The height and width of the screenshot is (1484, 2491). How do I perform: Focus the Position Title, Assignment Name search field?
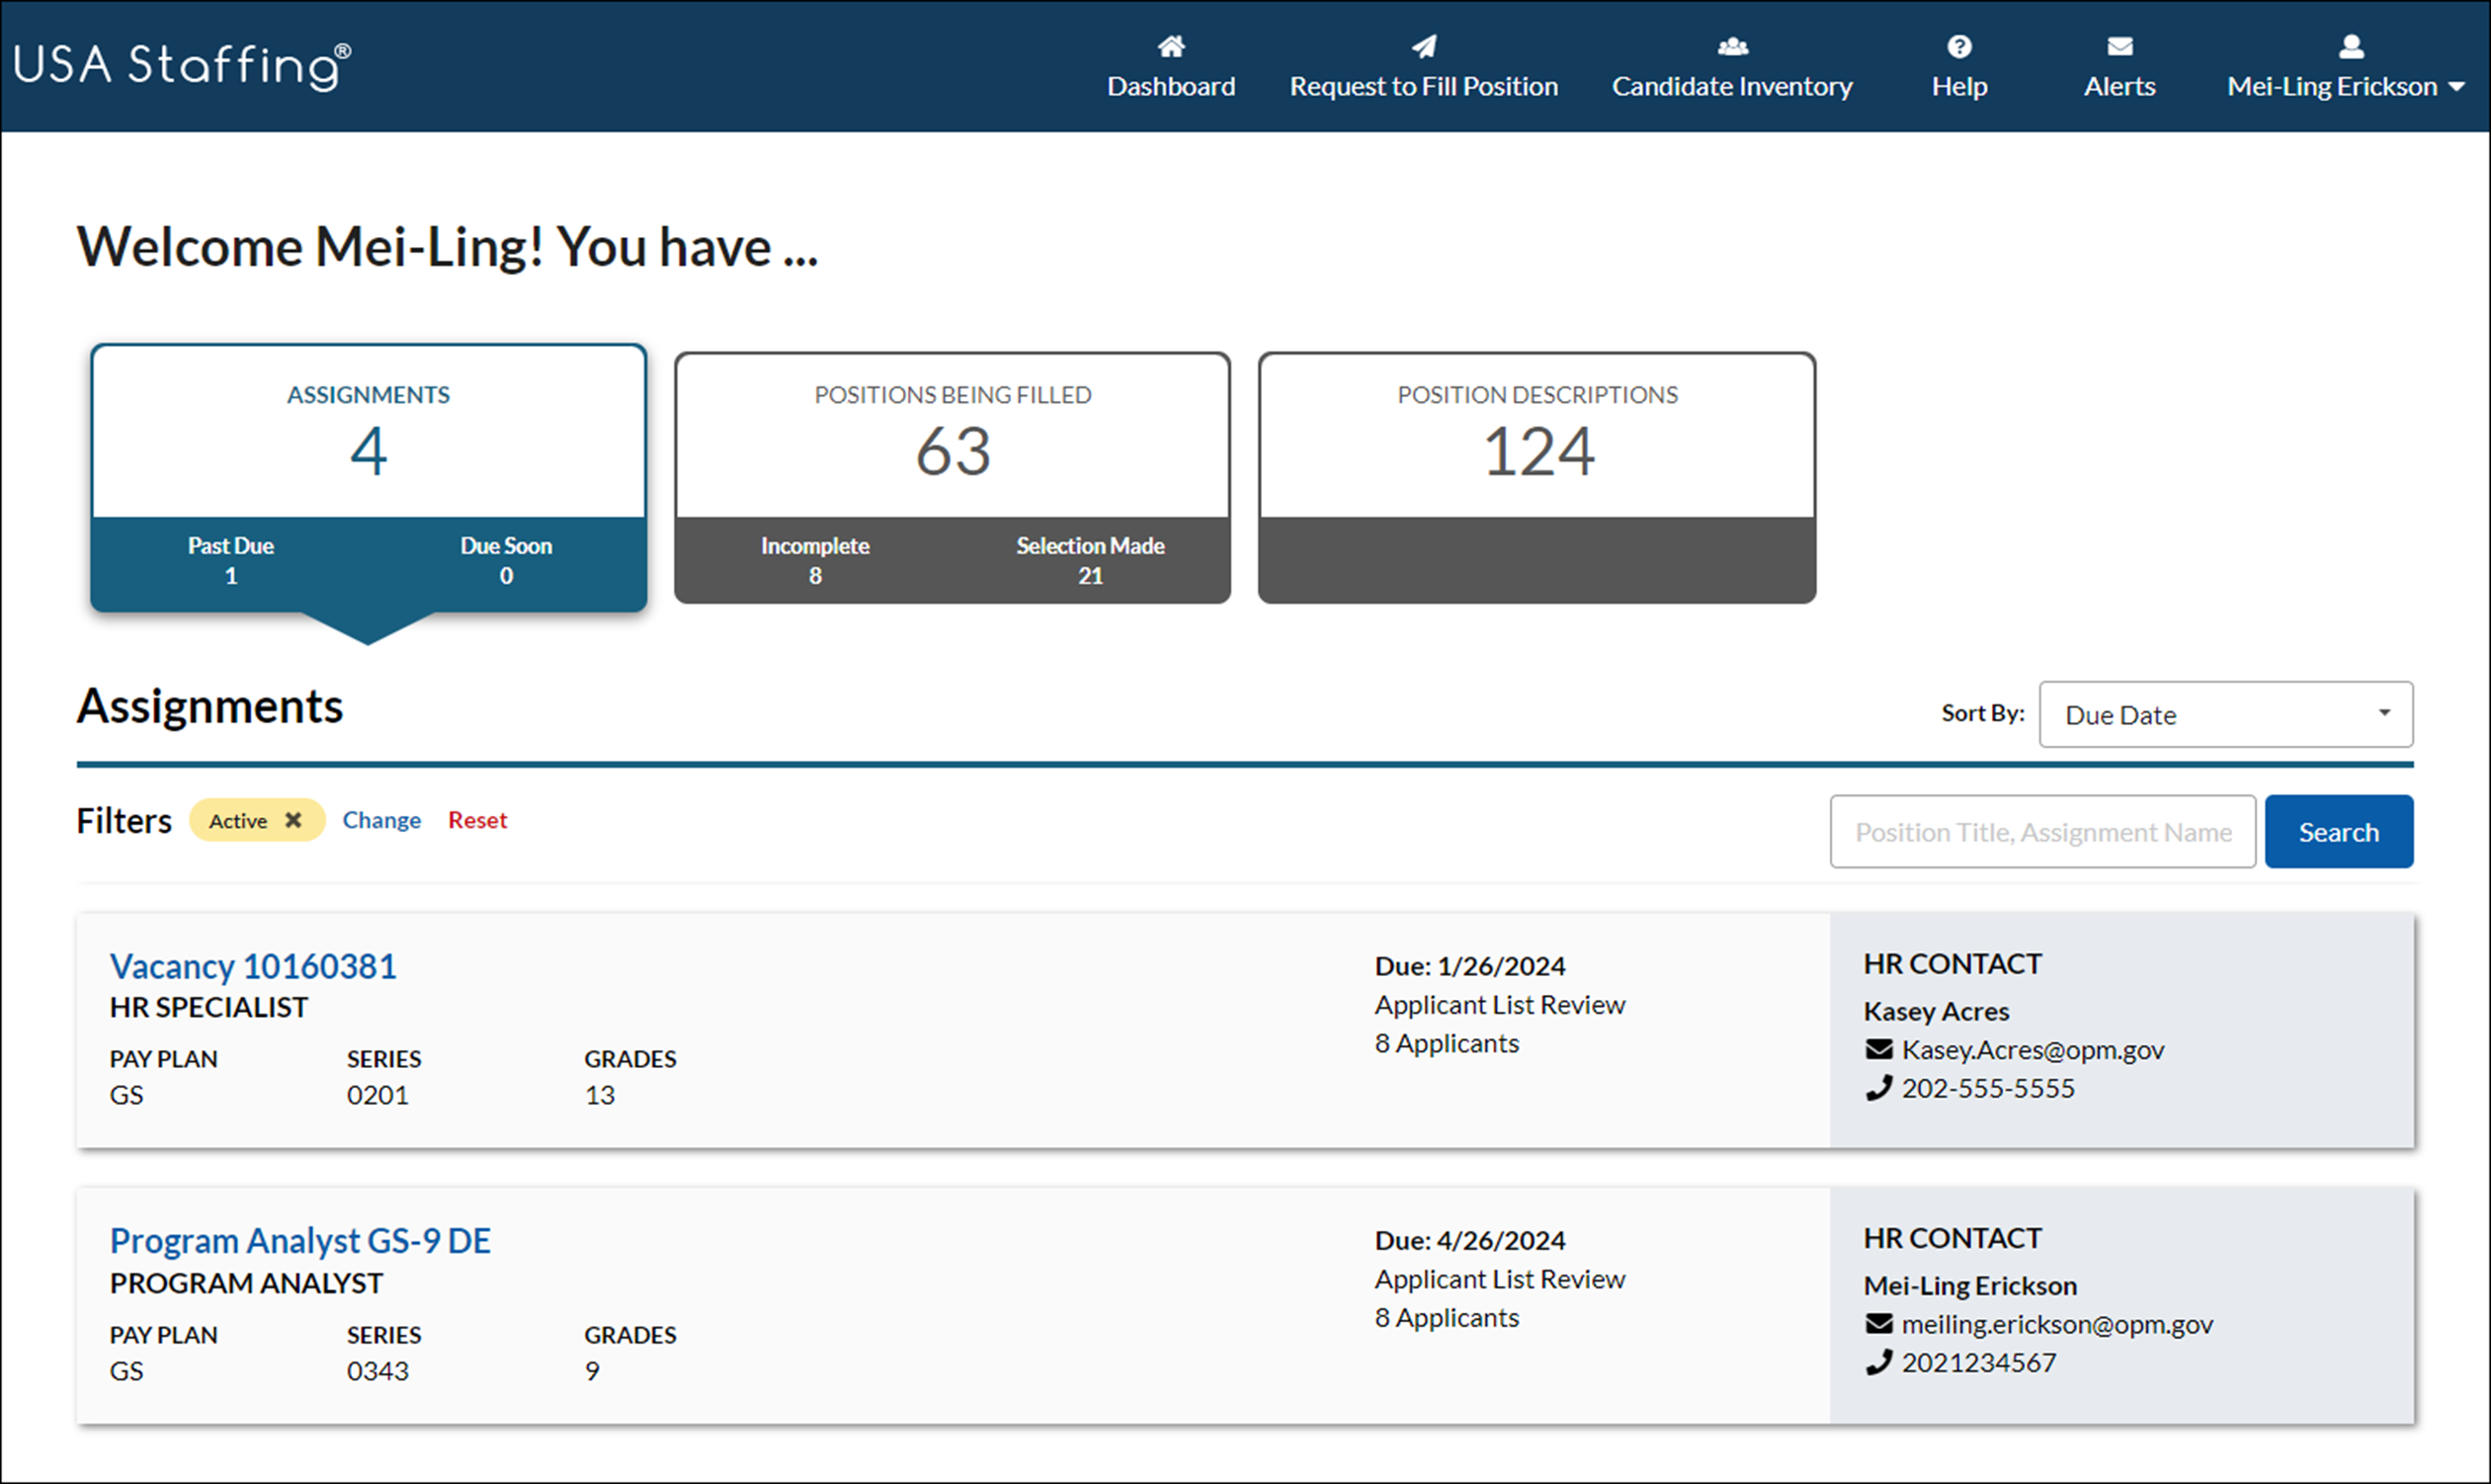pos(2042,831)
